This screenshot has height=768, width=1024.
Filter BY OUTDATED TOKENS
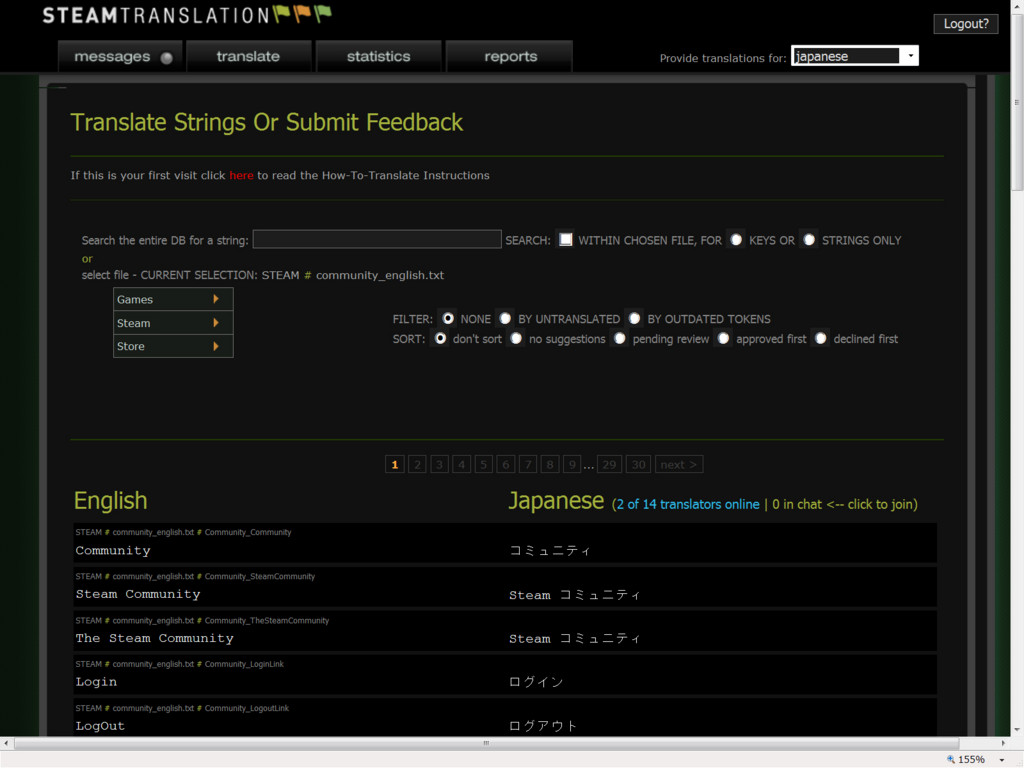click(x=634, y=319)
